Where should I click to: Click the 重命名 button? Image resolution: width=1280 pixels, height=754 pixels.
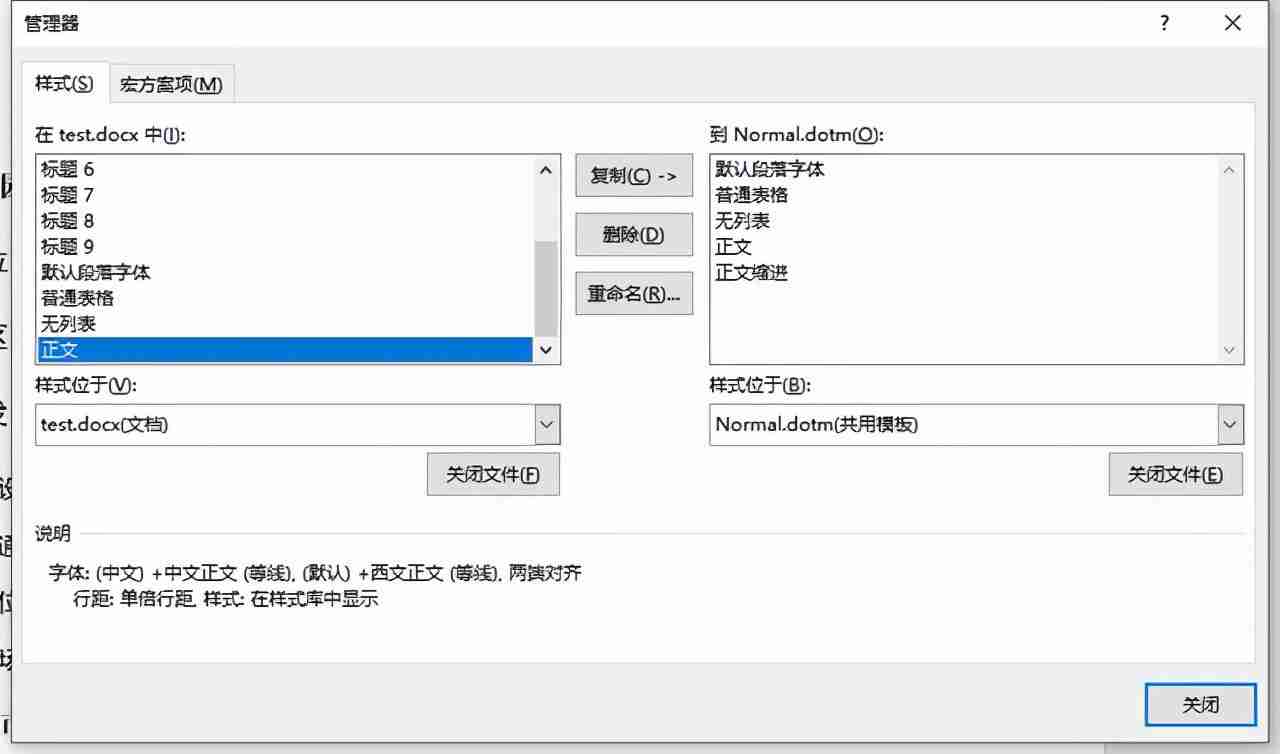tap(633, 293)
